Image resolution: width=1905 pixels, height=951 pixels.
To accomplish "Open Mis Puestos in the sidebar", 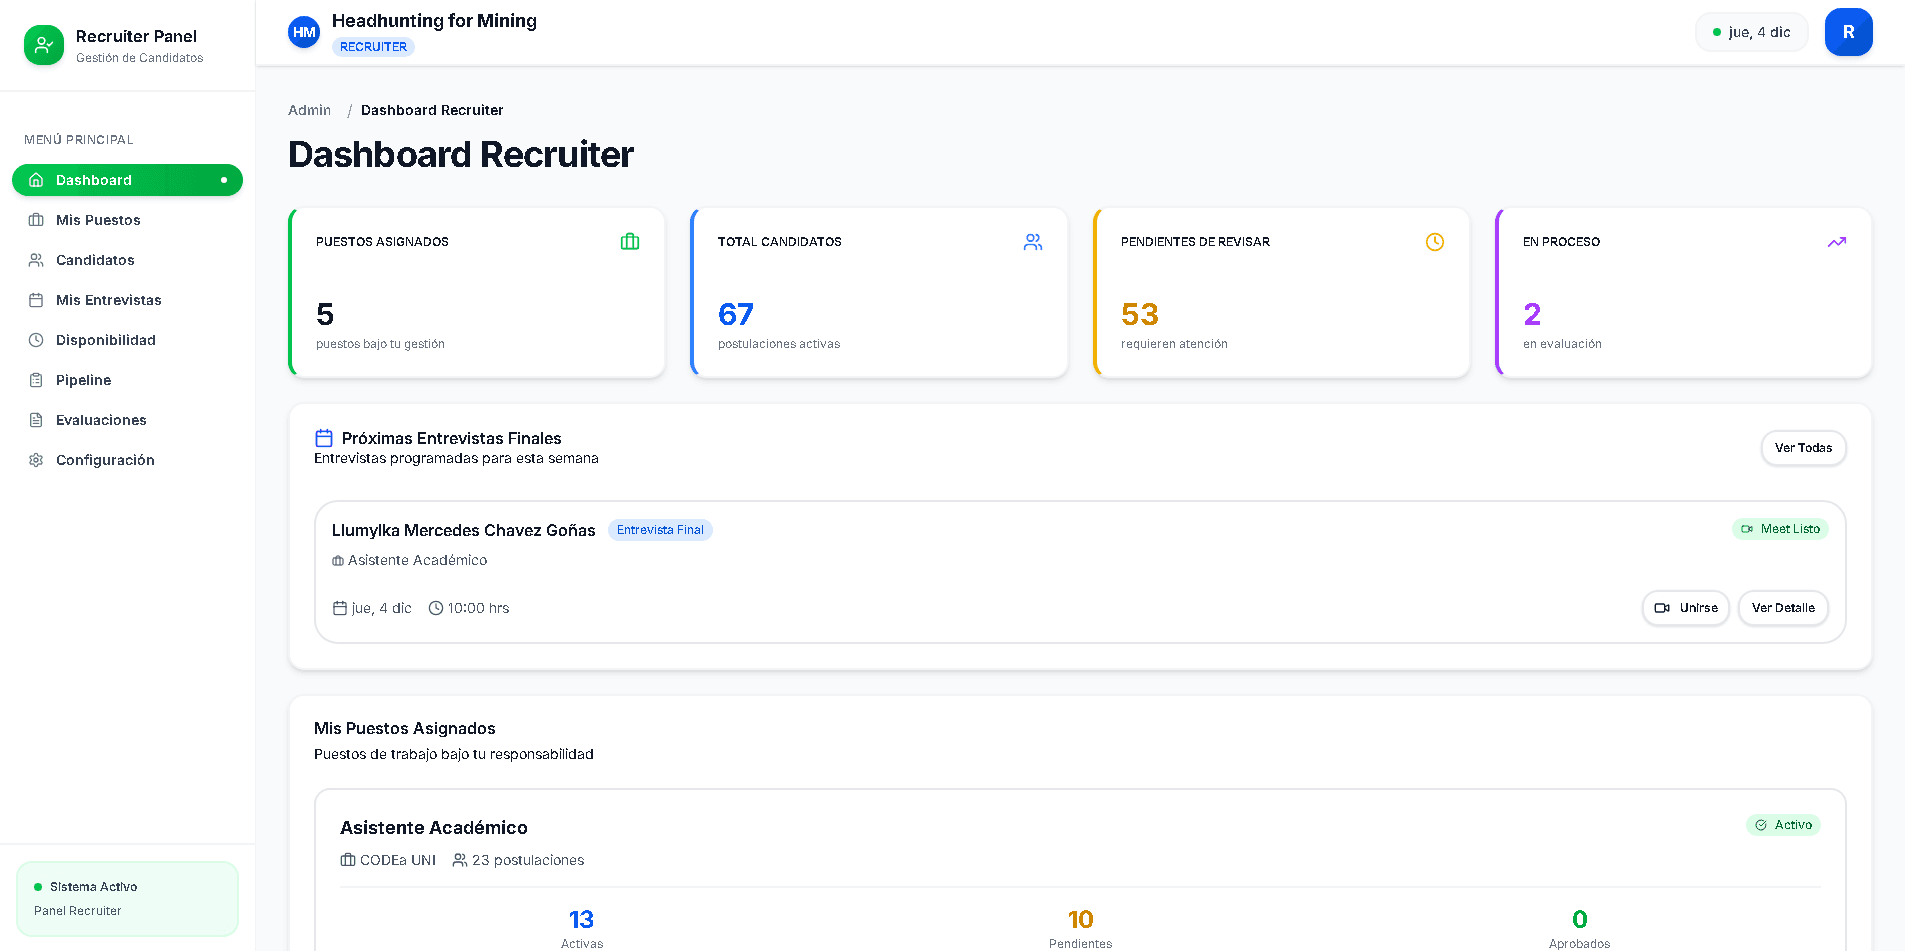I will (x=98, y=220).
